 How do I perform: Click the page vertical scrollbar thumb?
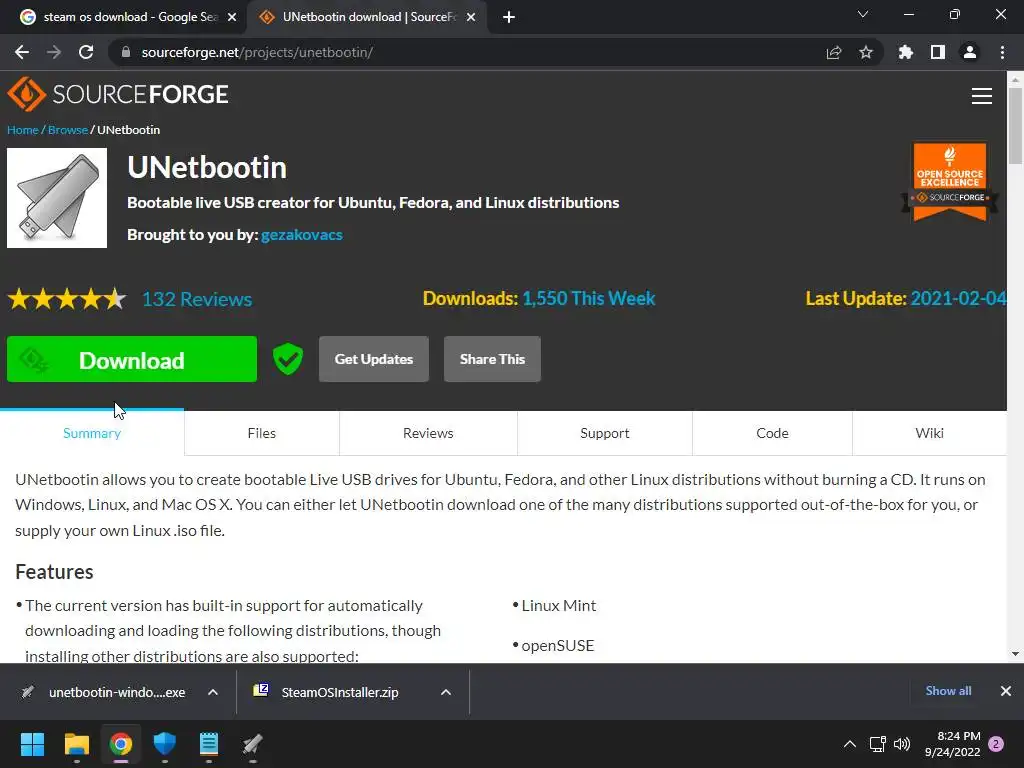(1015, 125)
